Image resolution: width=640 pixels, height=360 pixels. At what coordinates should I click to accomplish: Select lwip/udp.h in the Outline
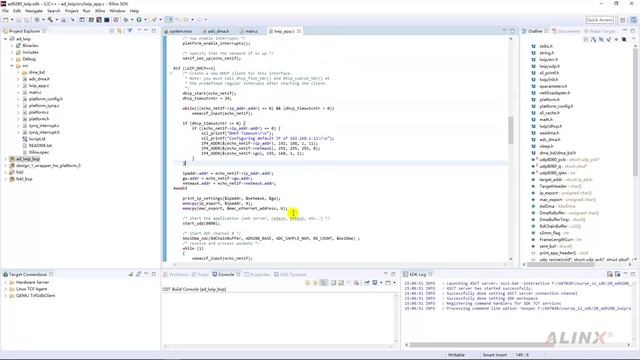point(549,66)
